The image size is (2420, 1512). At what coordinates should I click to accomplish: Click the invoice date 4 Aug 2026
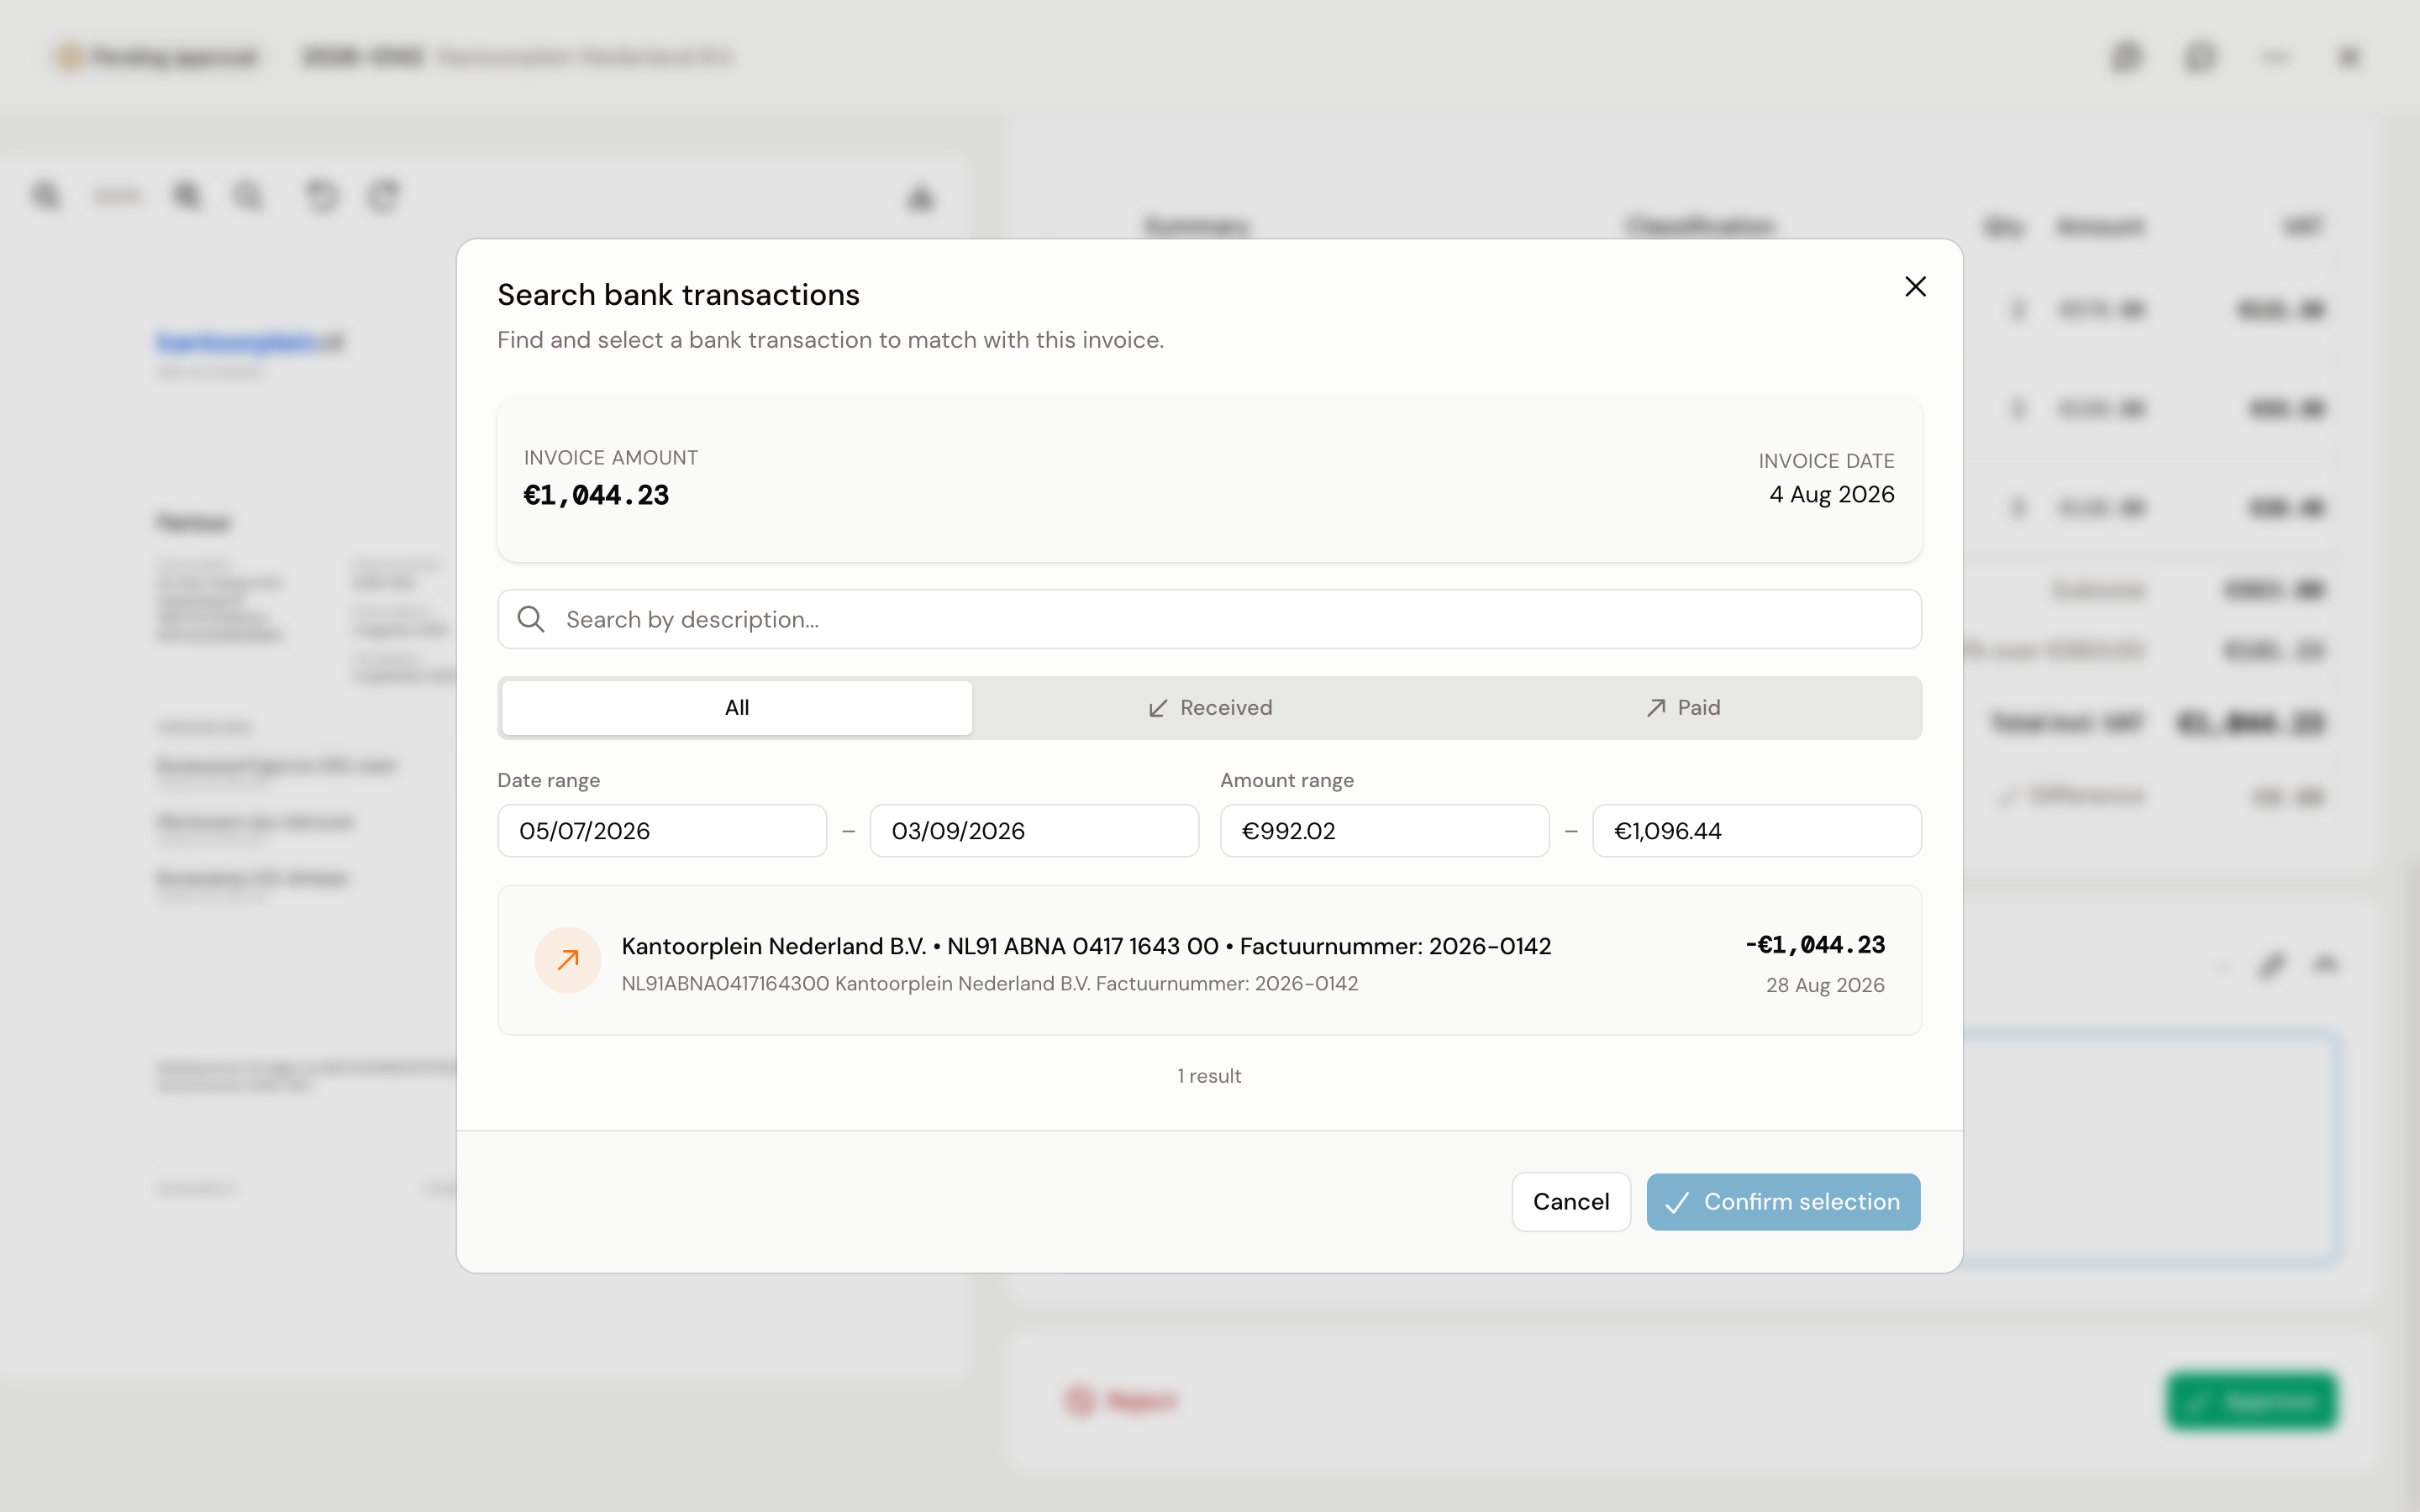pyautogui.click(x=1831, y=495)
